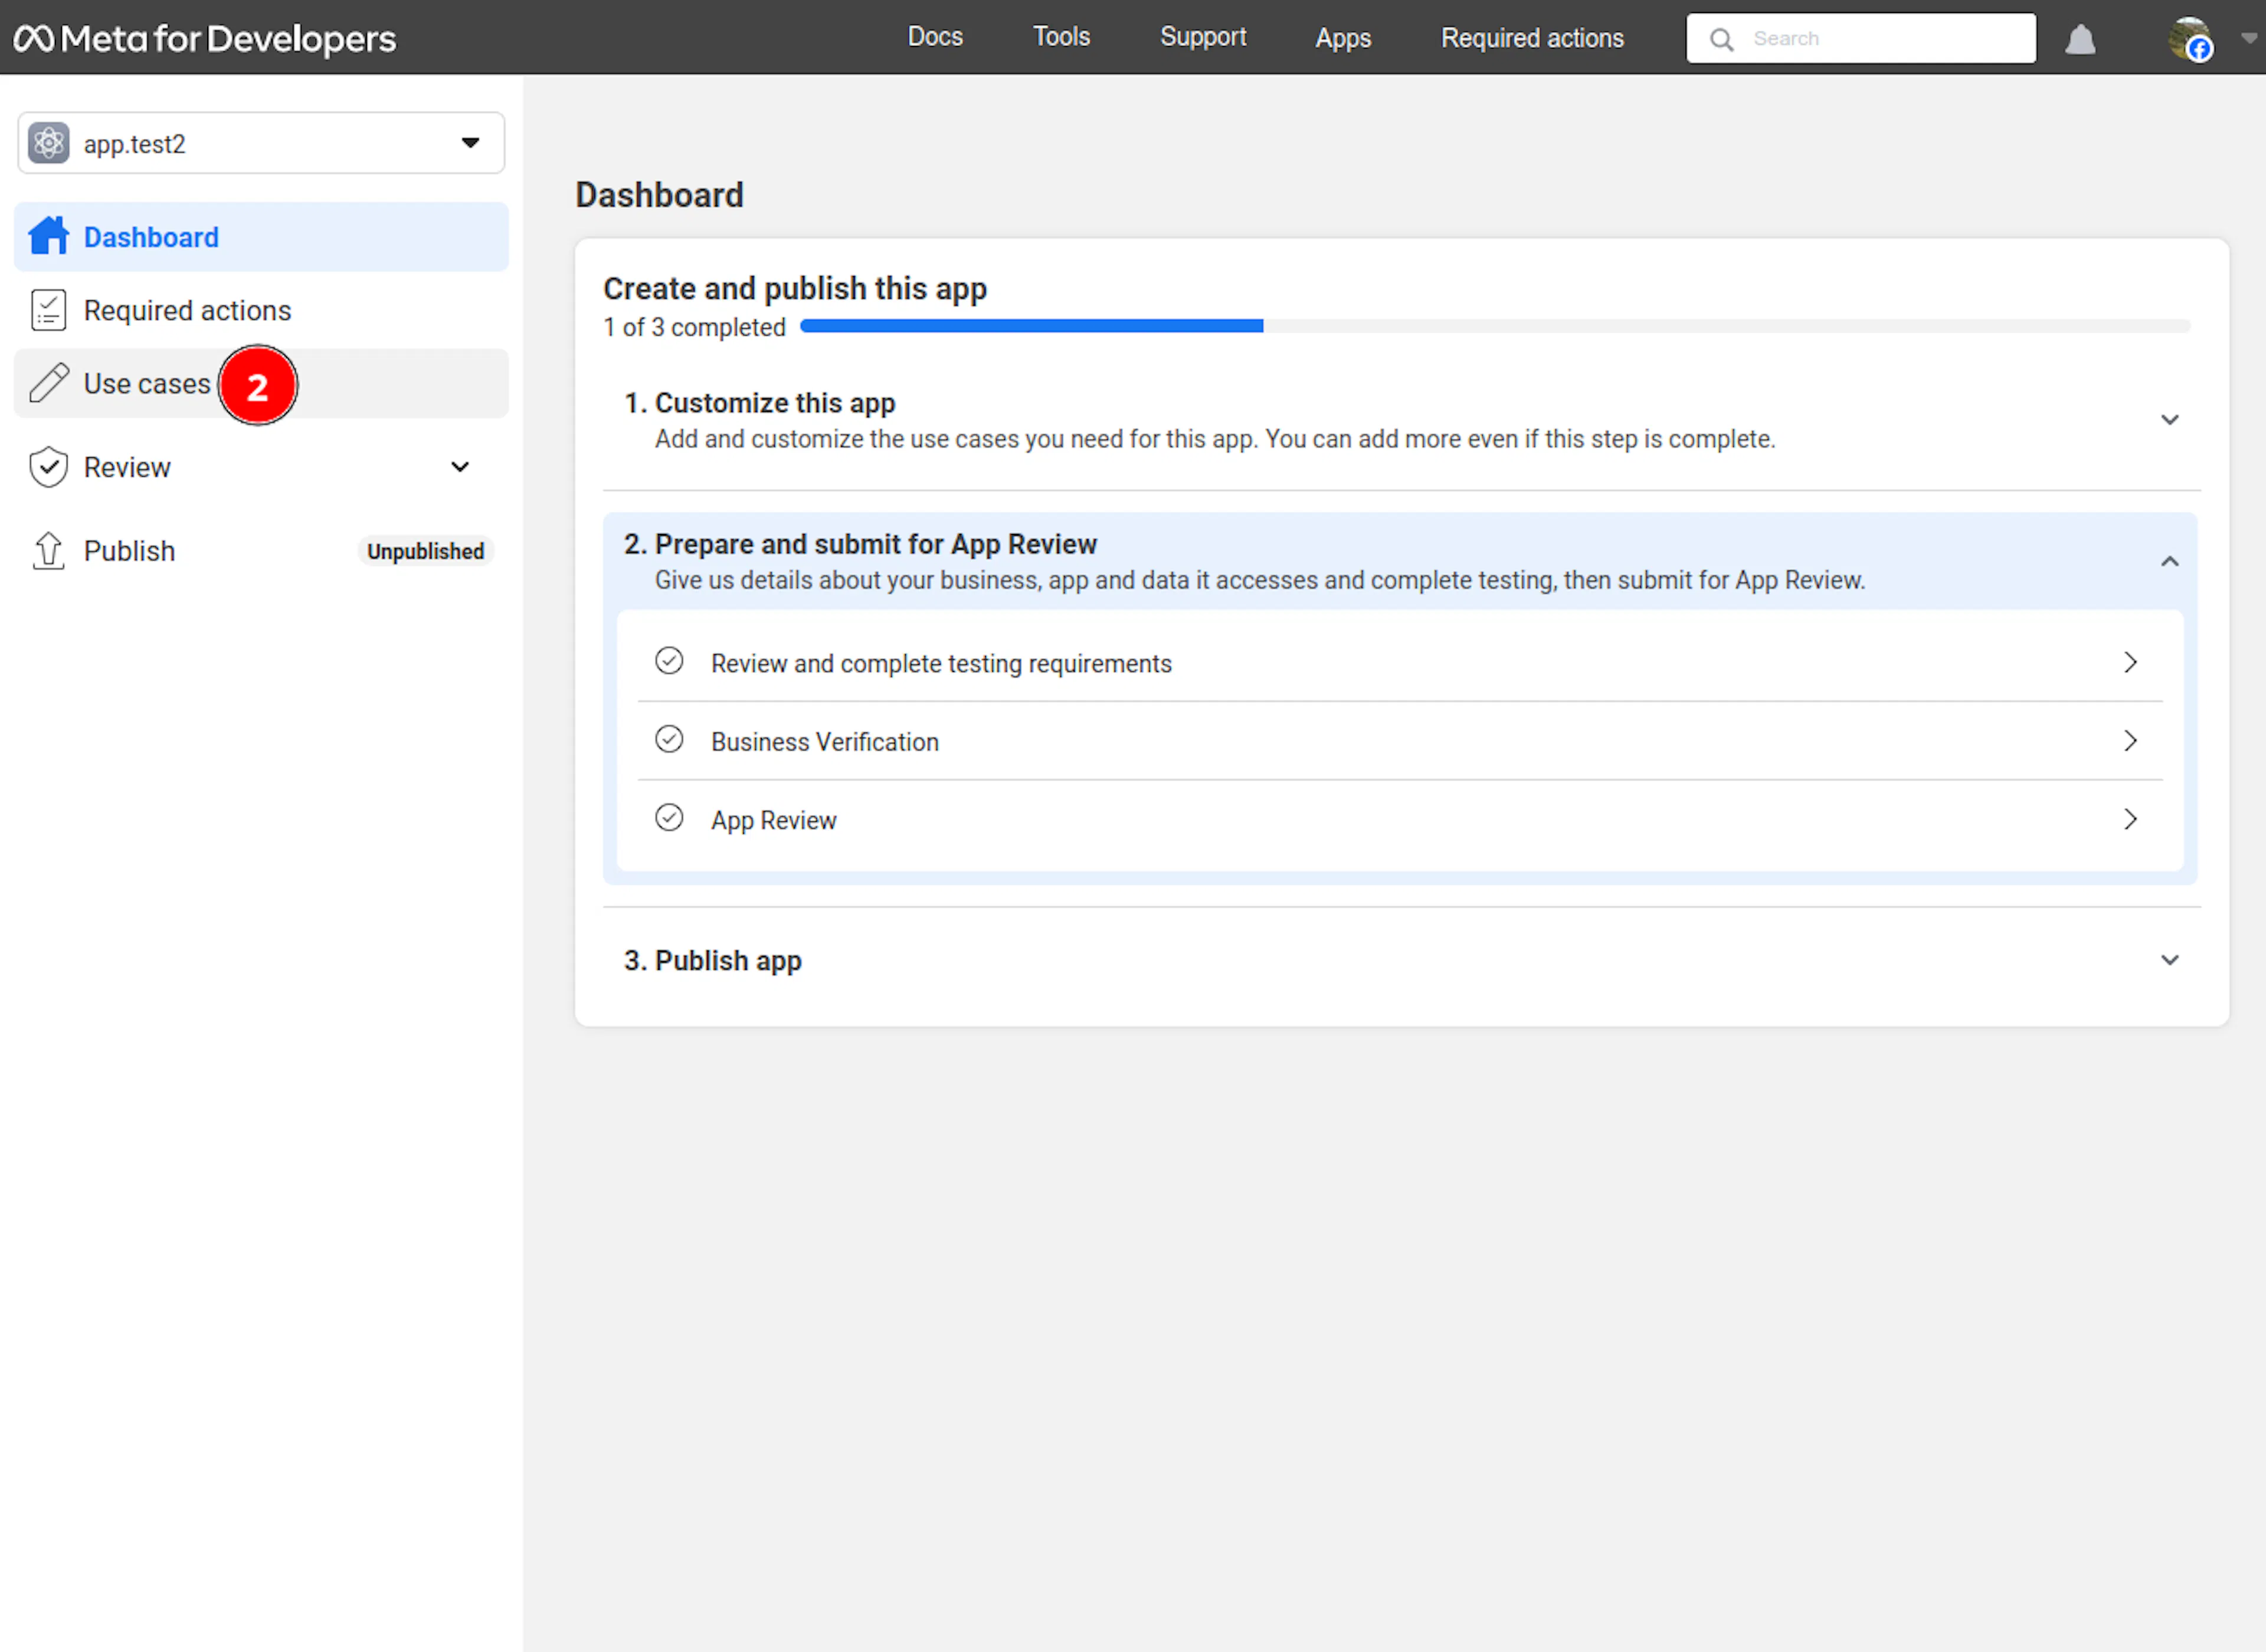Open Business Verification

click(1400, 741)
